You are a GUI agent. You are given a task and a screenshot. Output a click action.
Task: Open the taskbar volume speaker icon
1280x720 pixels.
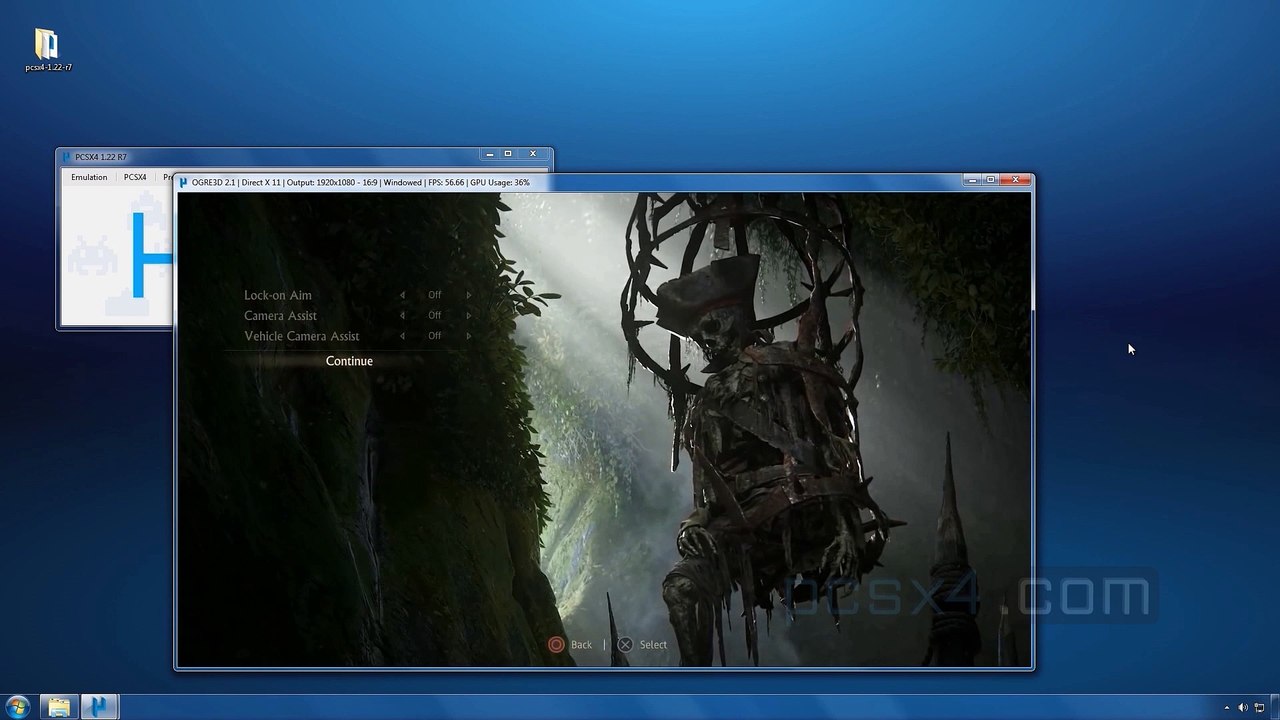[1242, 708]
